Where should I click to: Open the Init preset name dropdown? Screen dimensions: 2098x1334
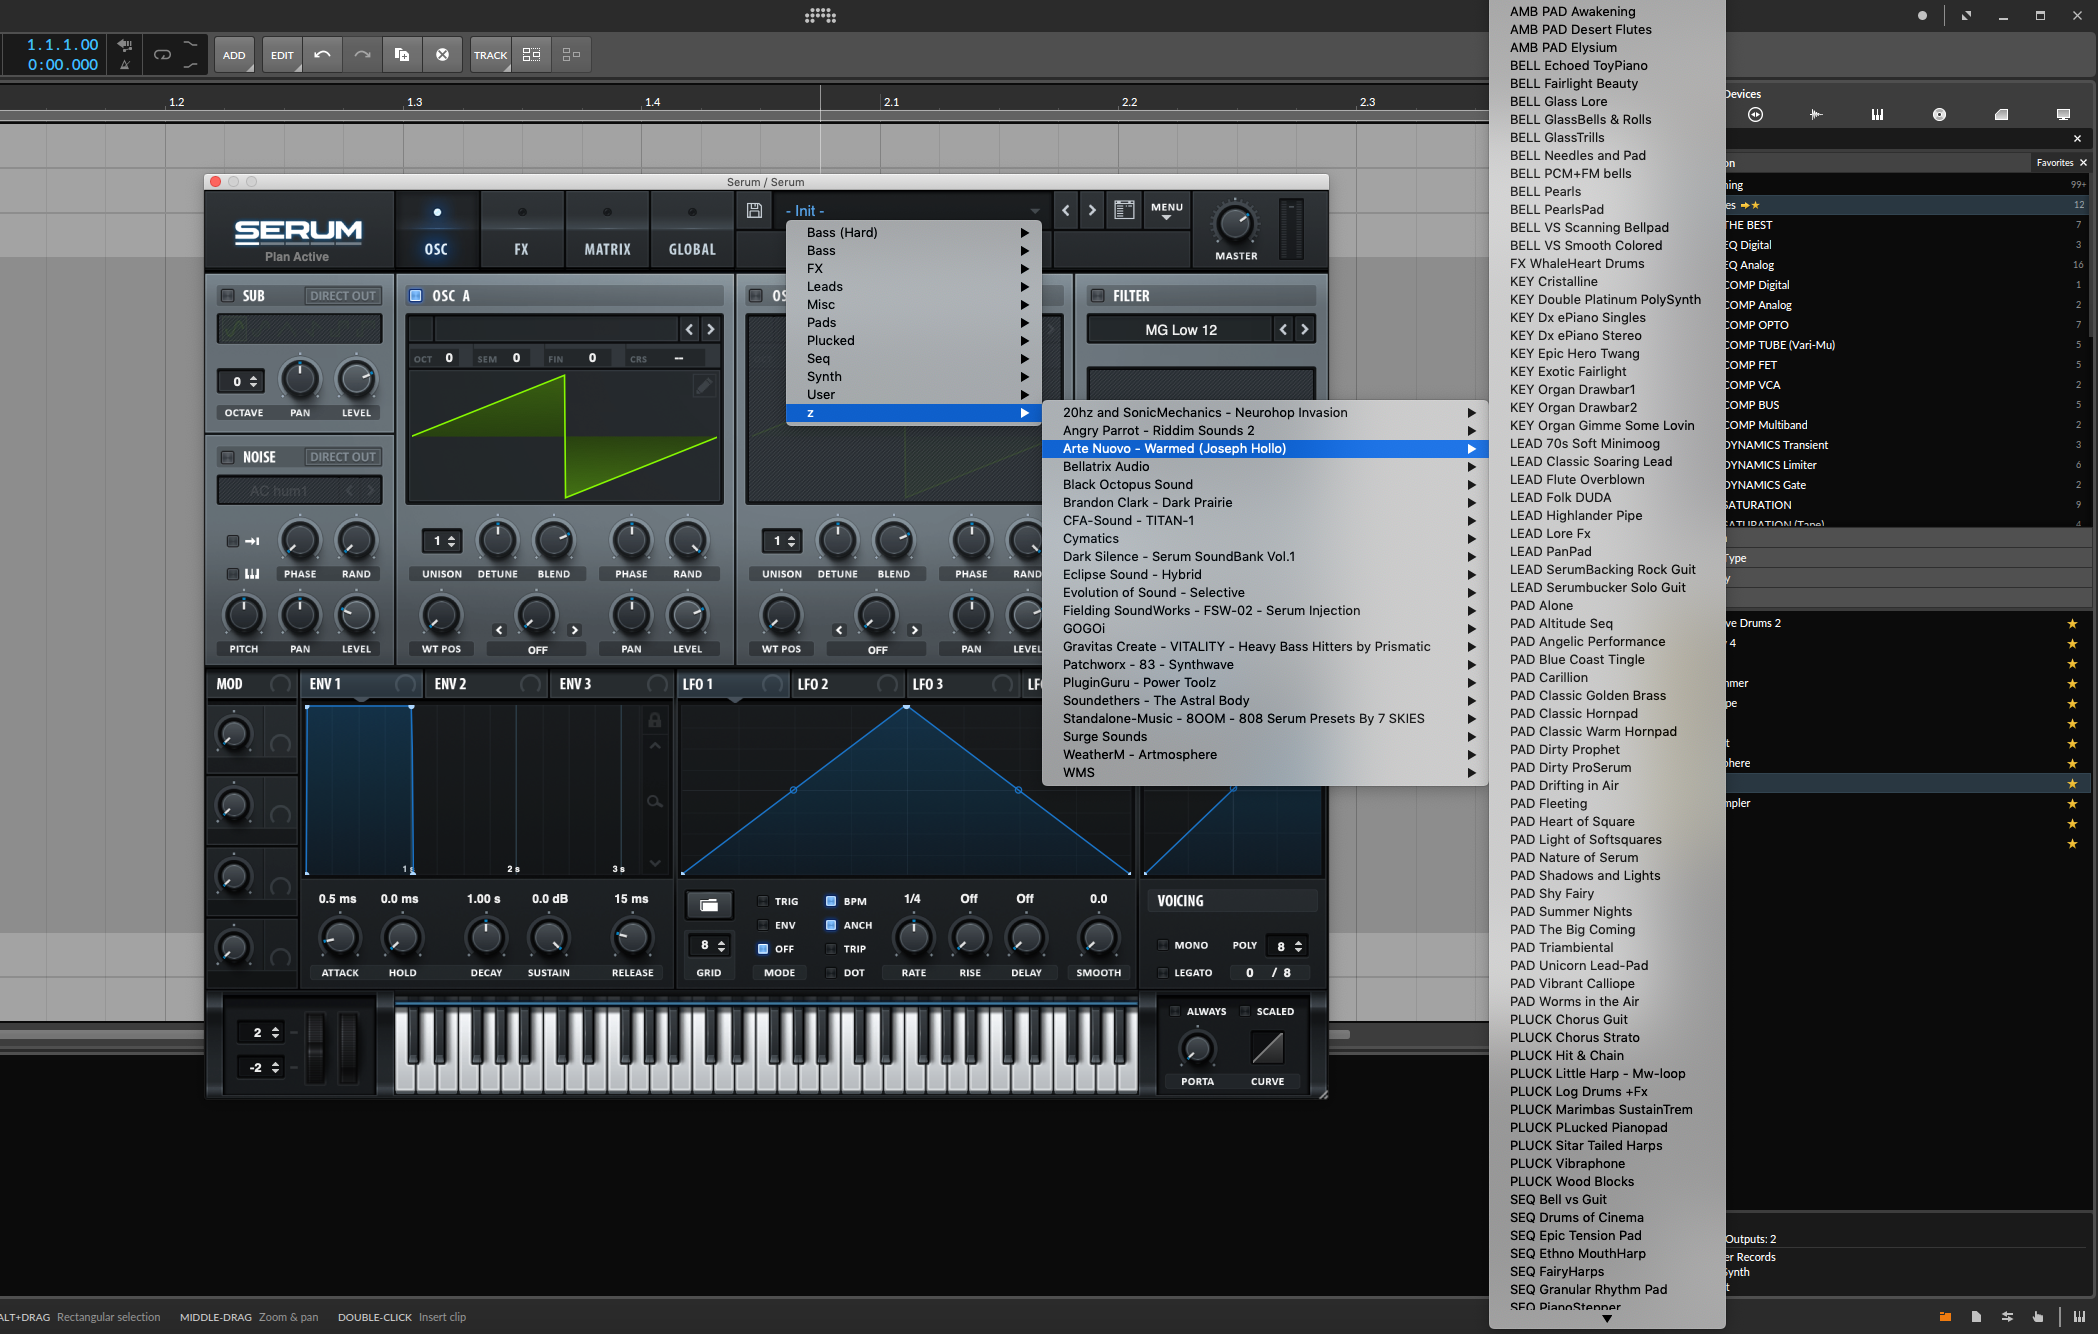(912, 211)
